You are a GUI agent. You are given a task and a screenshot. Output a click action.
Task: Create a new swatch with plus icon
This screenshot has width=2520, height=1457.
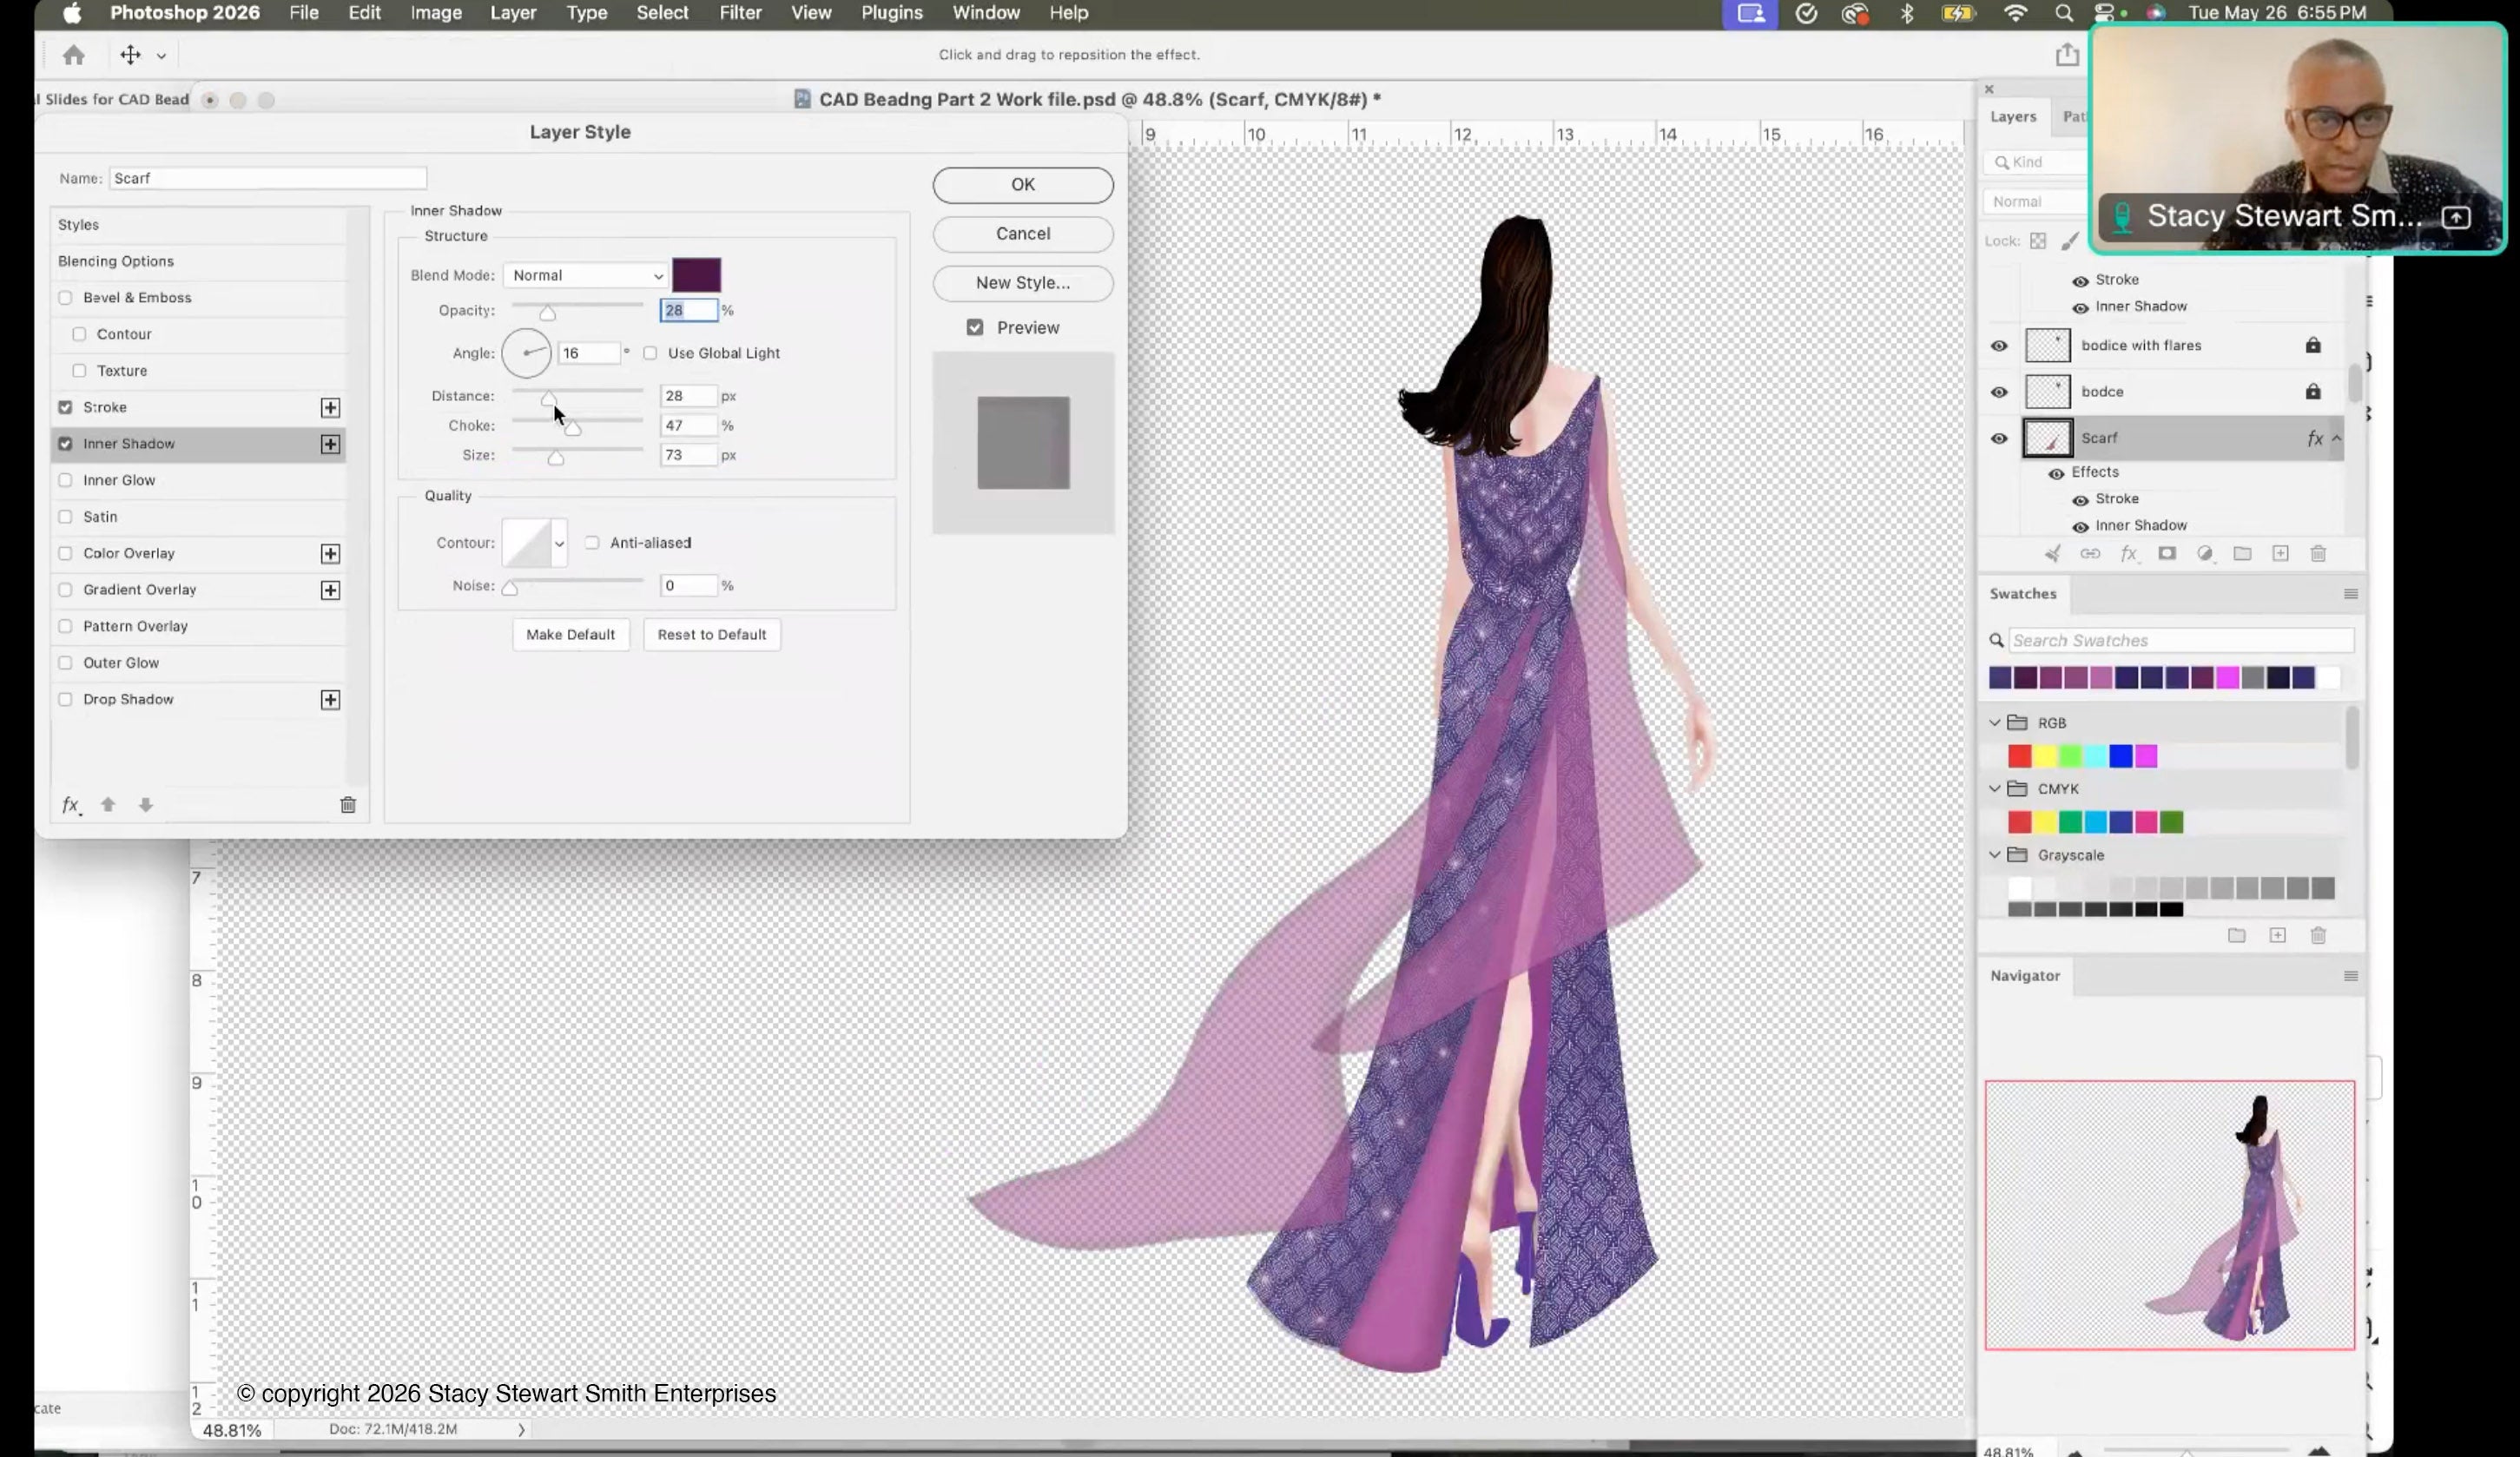2277,935
